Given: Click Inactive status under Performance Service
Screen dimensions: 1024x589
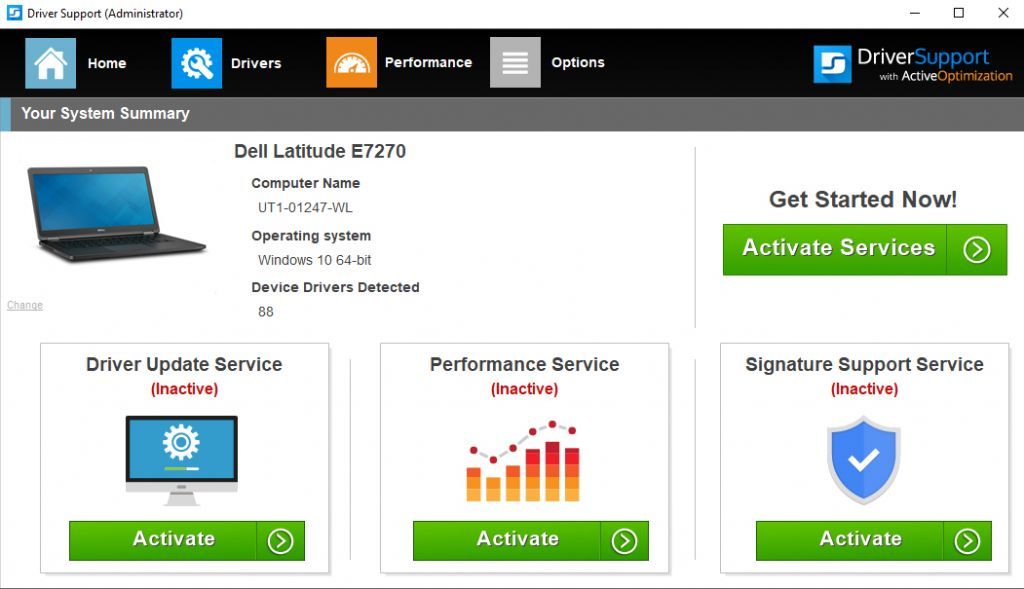Looking at the screenshot, I should (x=524, y=389).
